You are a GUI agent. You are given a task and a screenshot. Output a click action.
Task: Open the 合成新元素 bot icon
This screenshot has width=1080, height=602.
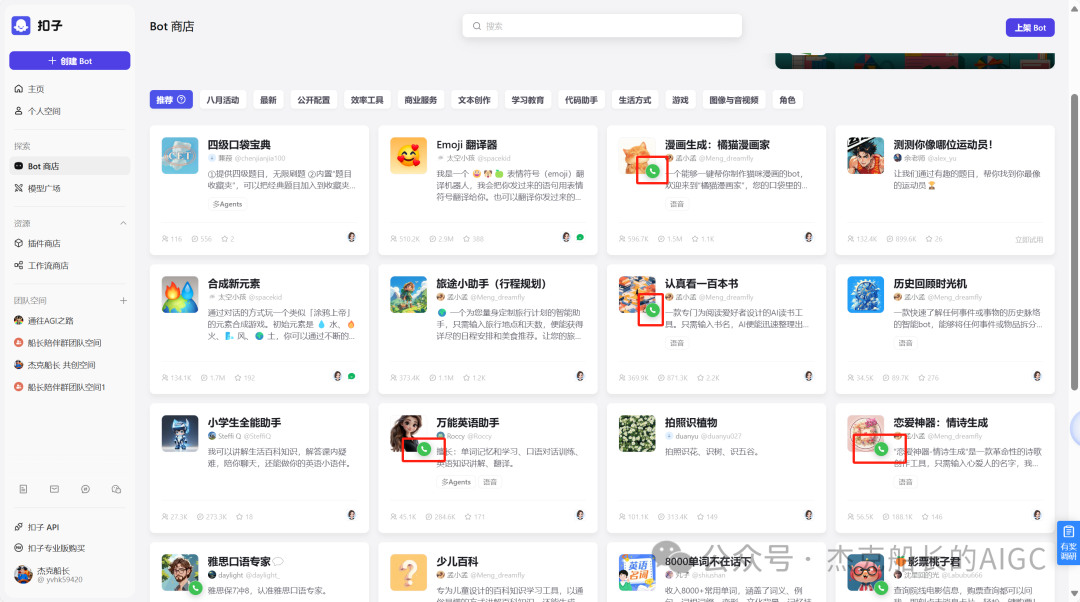pyautogui.click(x=180, y=295)
